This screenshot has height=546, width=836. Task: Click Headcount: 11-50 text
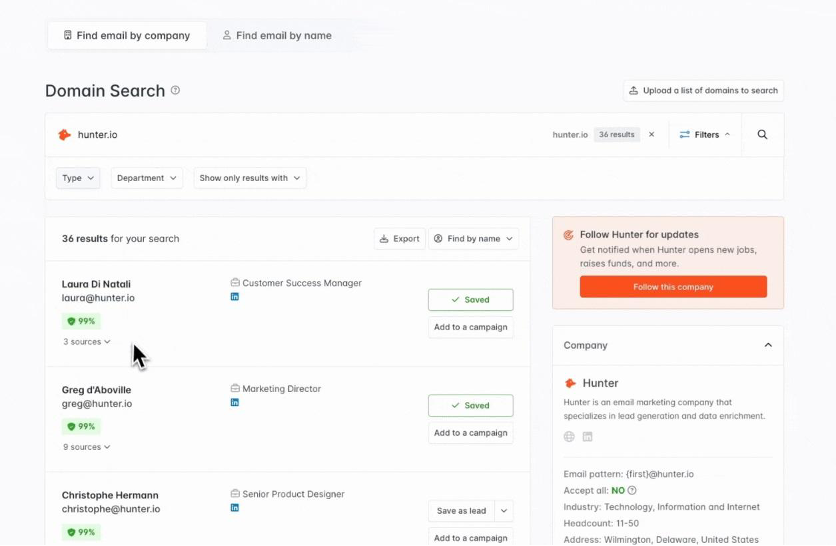(601, 523)
